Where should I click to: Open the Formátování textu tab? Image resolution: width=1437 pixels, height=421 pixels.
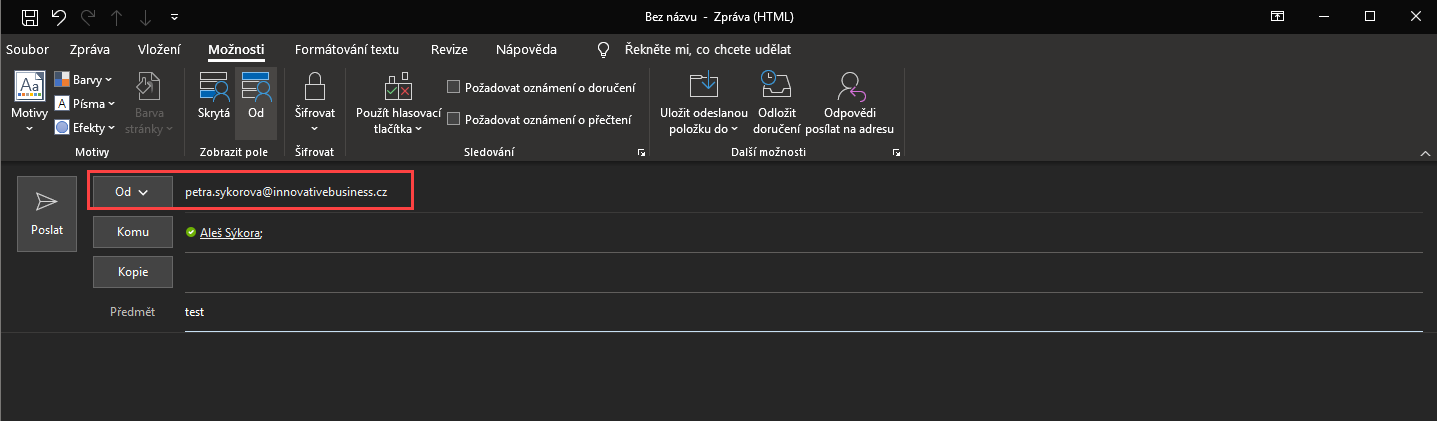click(x=347, y=49)
